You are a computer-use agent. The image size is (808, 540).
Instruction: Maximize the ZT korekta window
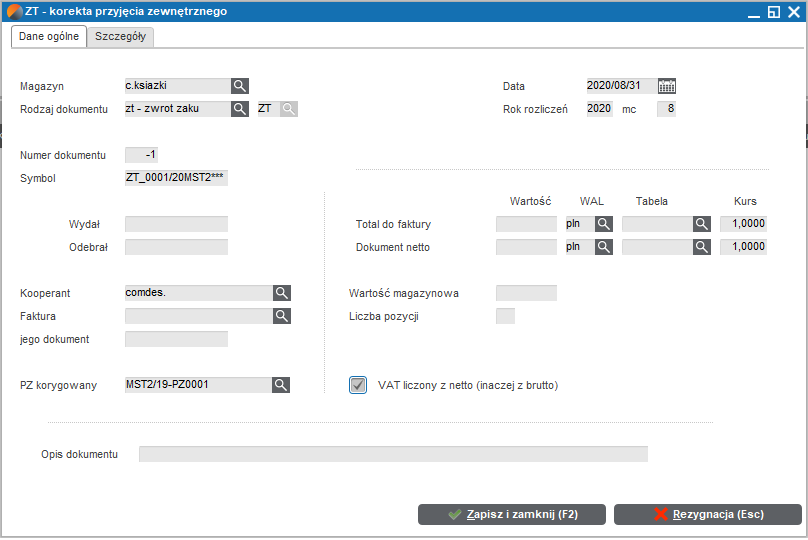(773, 12)
